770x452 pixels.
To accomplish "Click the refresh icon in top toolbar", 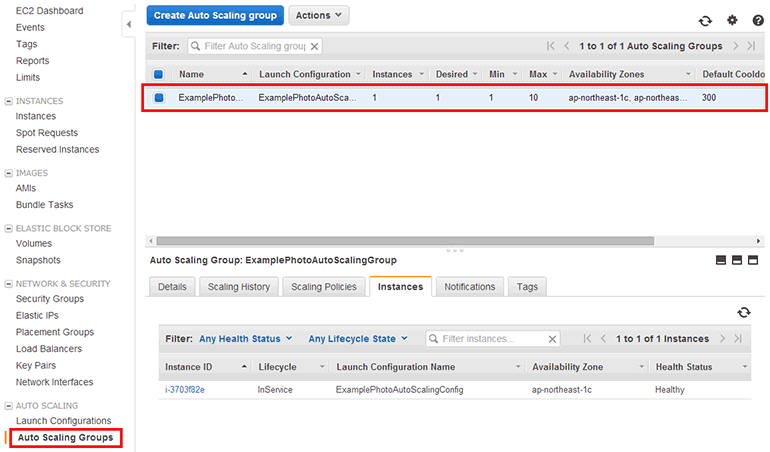I will coord(706,20).
